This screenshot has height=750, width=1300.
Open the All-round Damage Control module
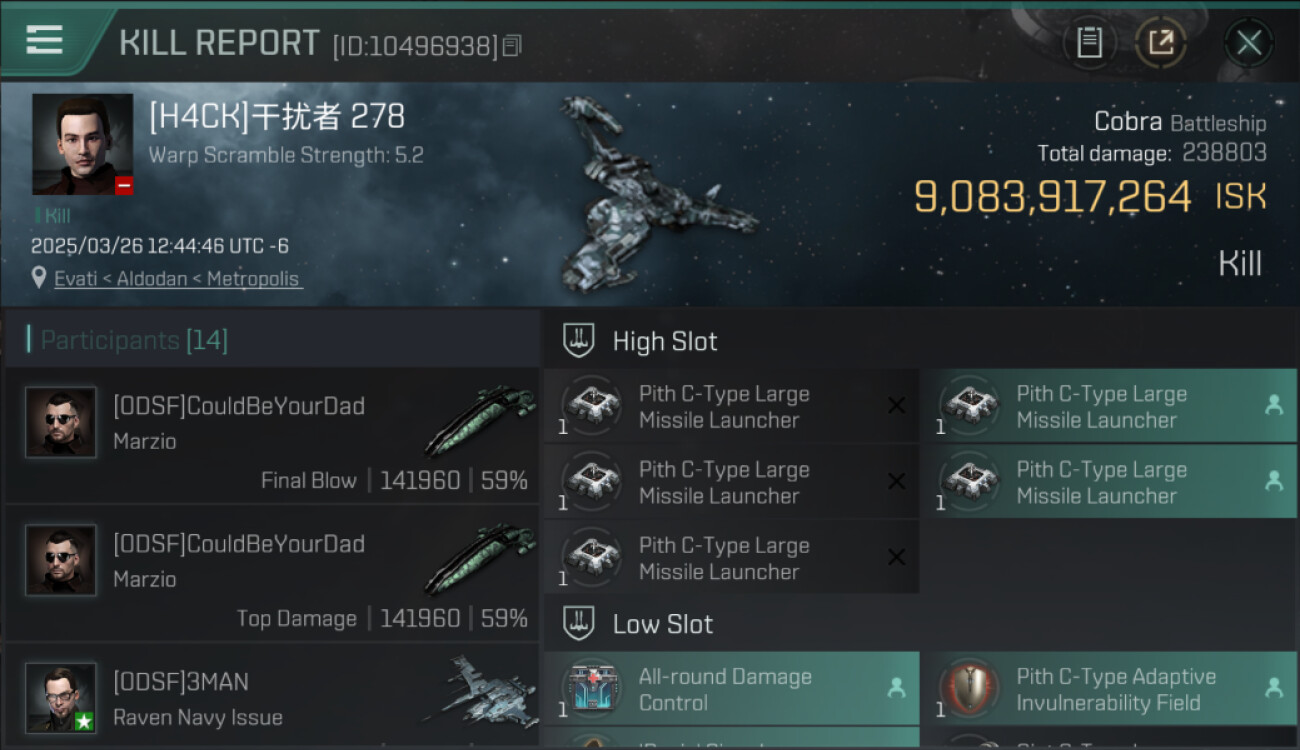732,689
